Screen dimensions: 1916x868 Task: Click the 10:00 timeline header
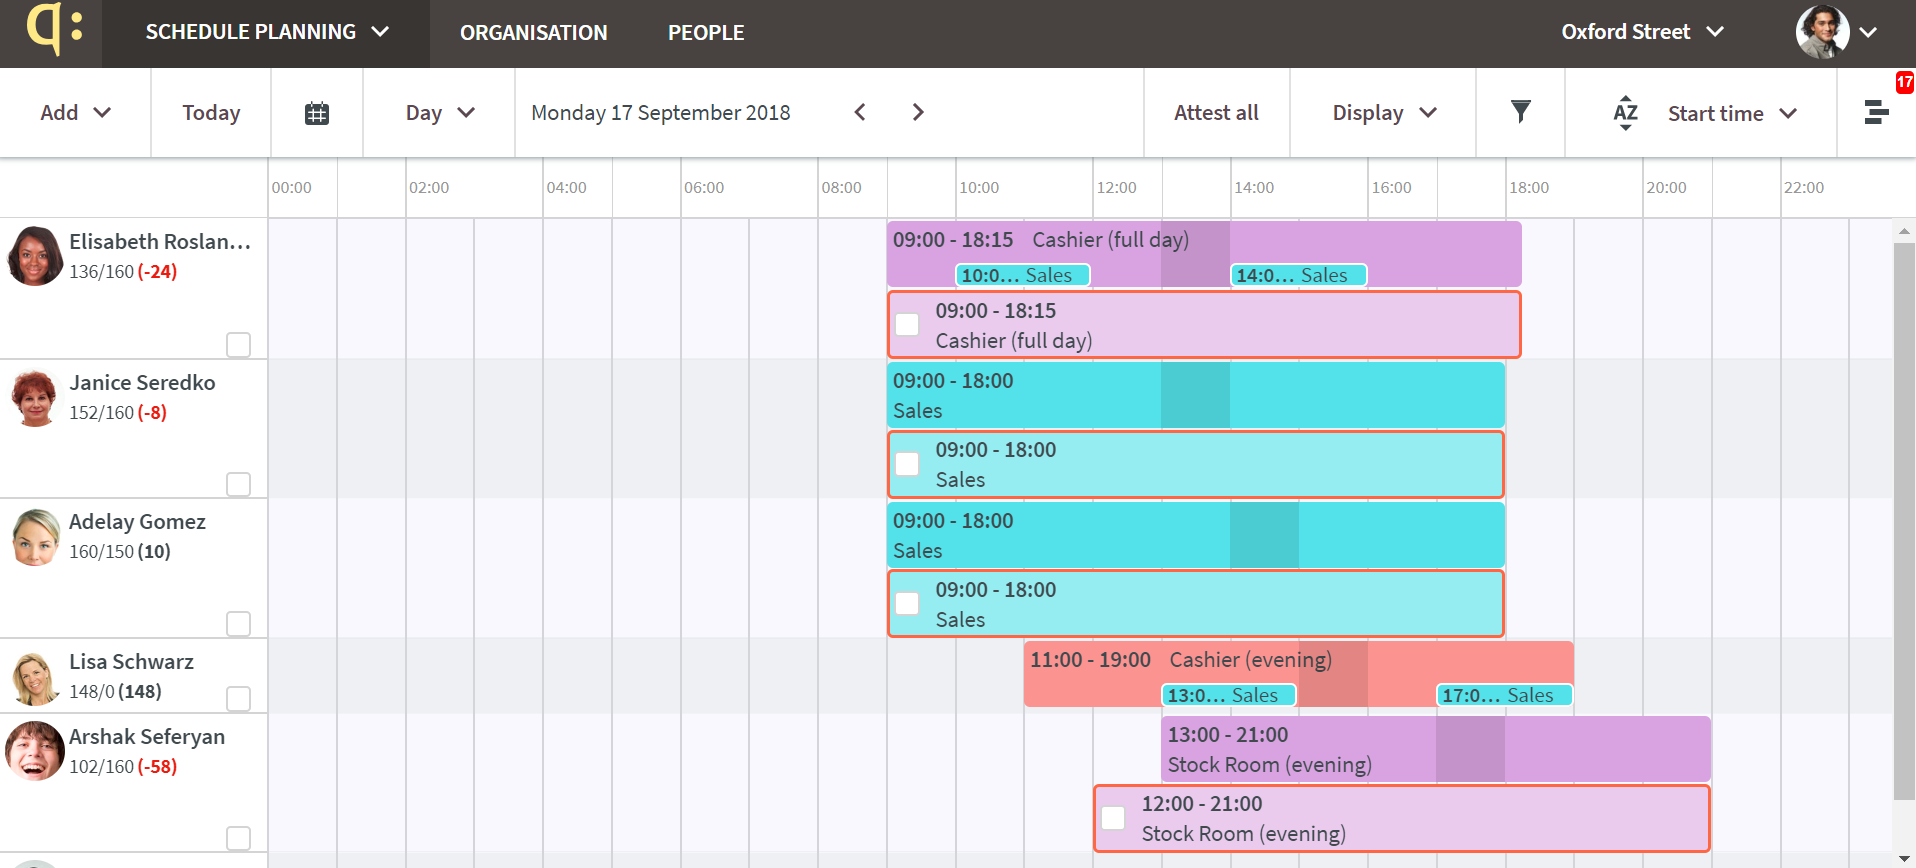(x=979, y=188)
